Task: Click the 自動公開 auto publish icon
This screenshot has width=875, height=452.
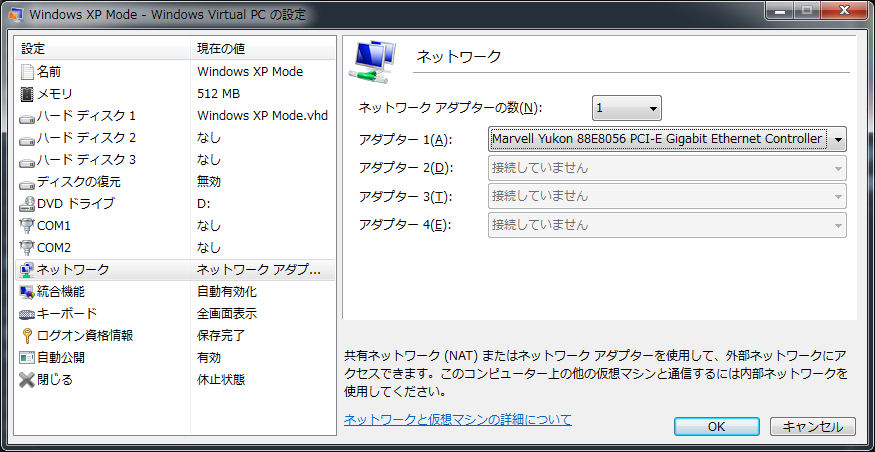Action: tap(27, 358)
